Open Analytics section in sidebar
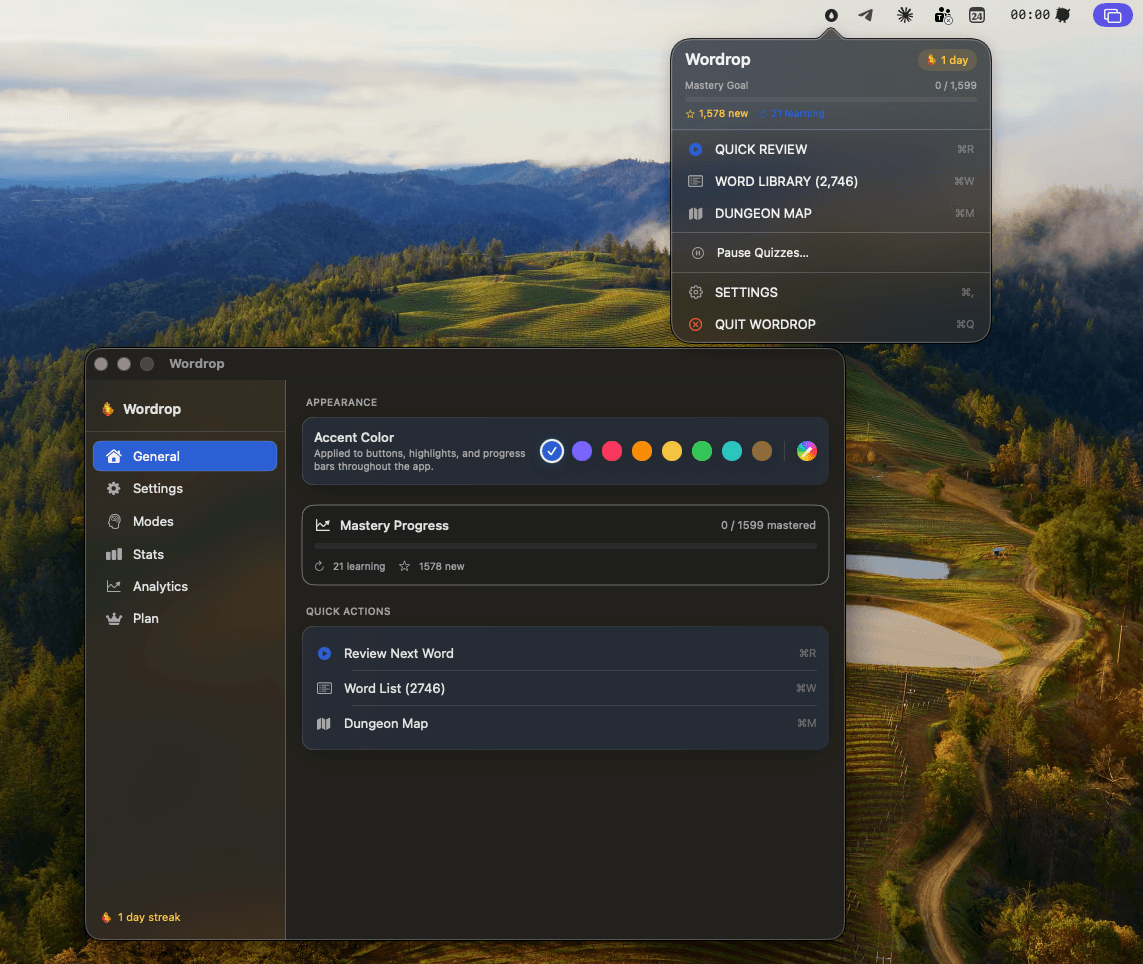Screen dimensions: 1143x964 pos(185,586)
